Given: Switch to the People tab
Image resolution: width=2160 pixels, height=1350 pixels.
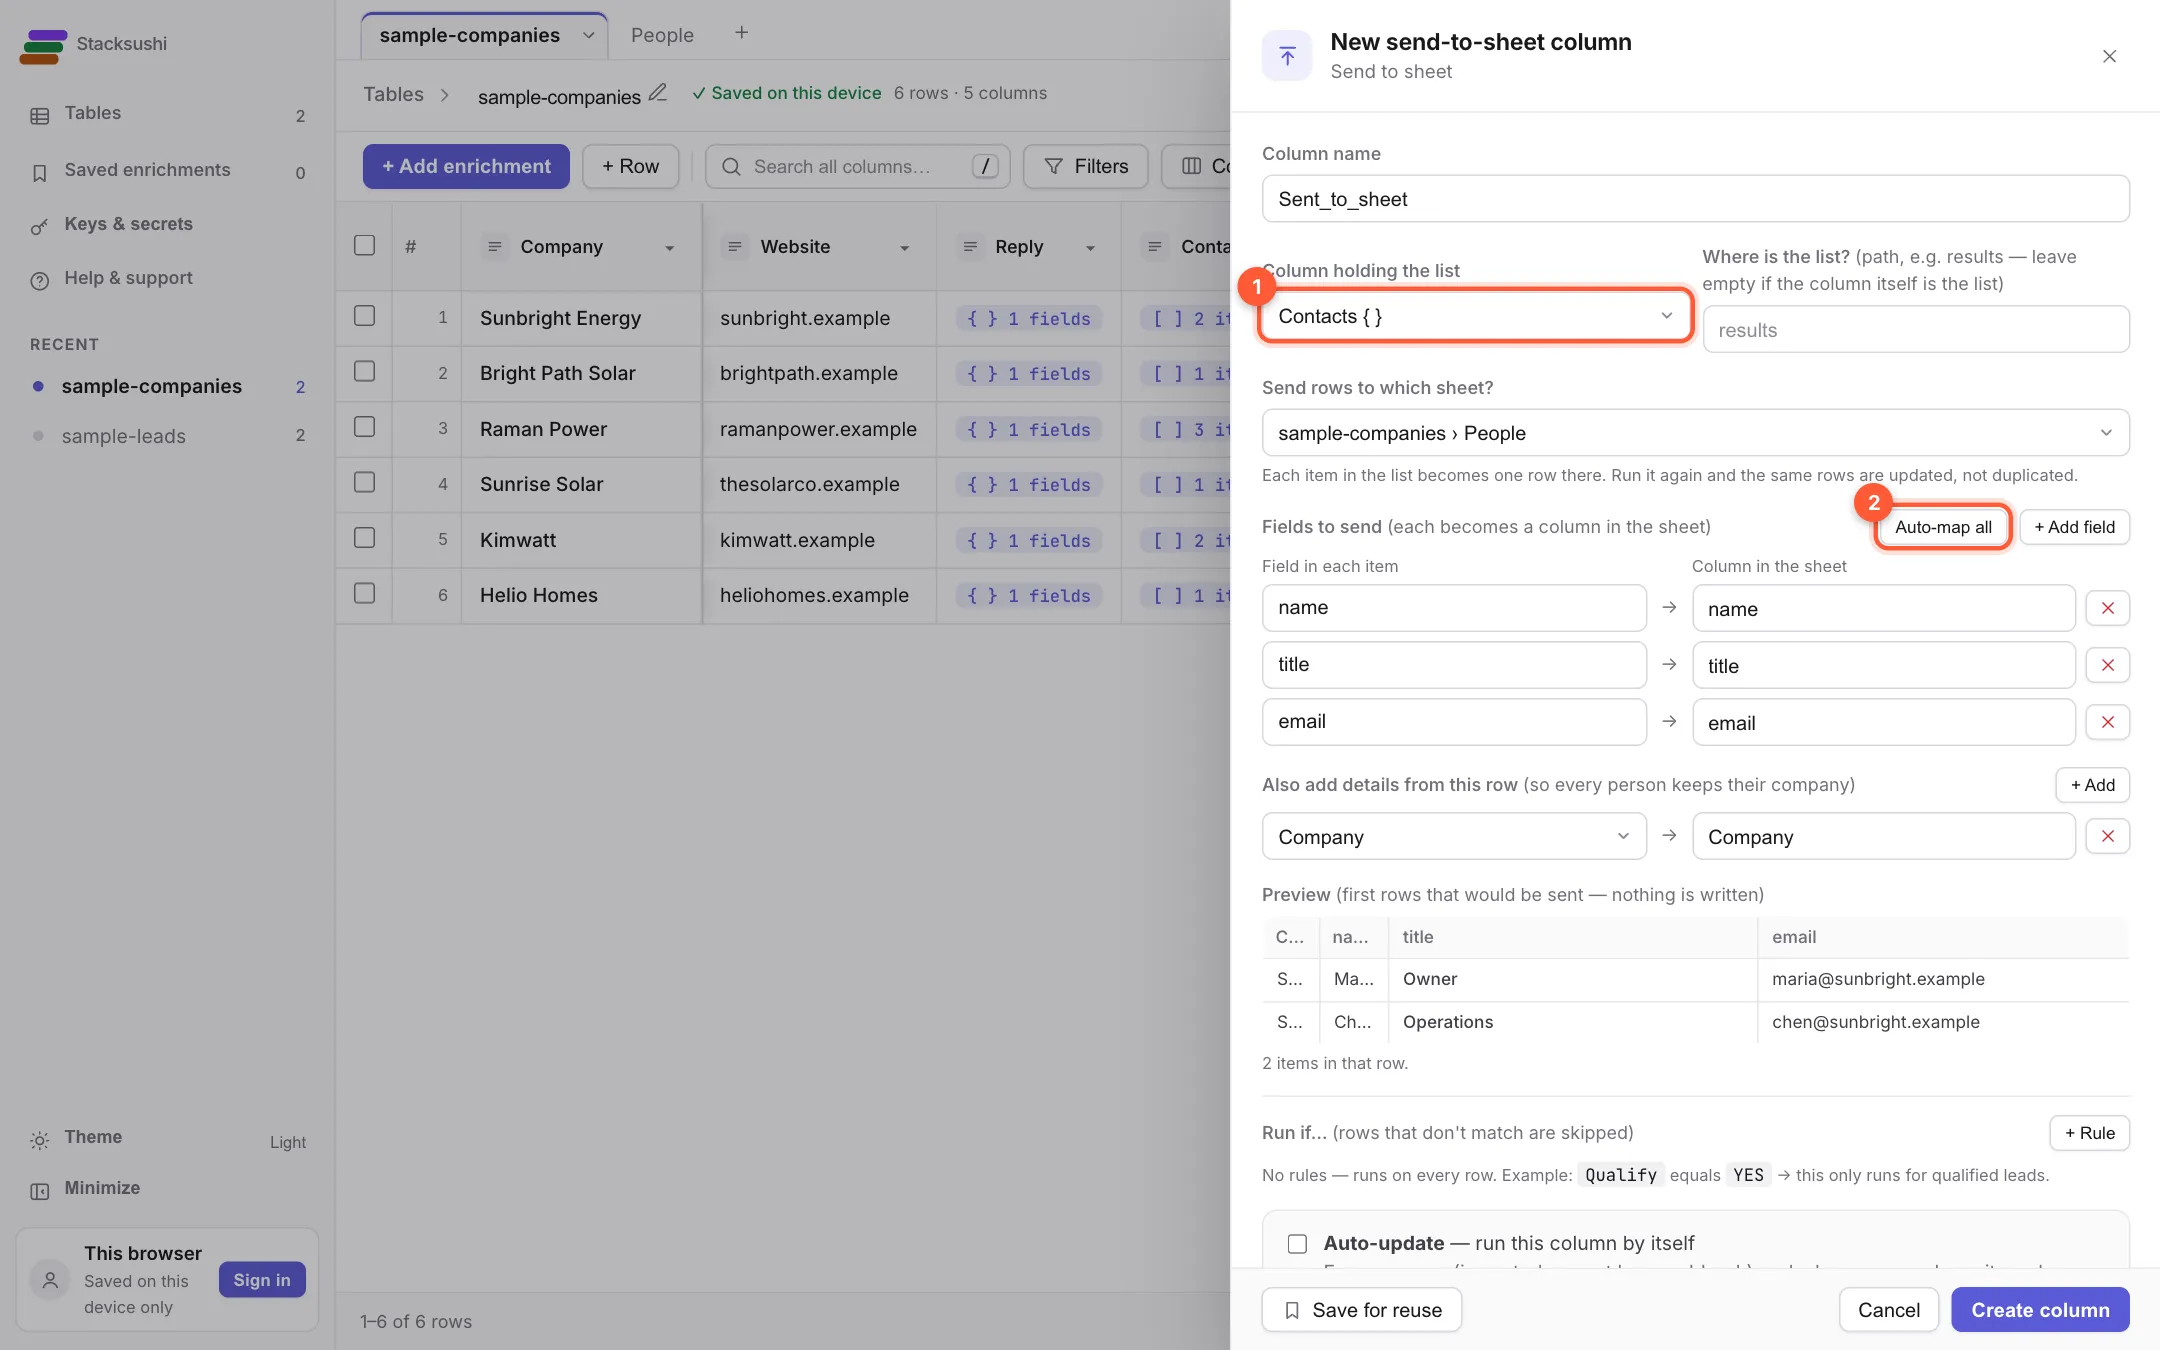Looking at the screenshot, I should (x=662, y=35).
